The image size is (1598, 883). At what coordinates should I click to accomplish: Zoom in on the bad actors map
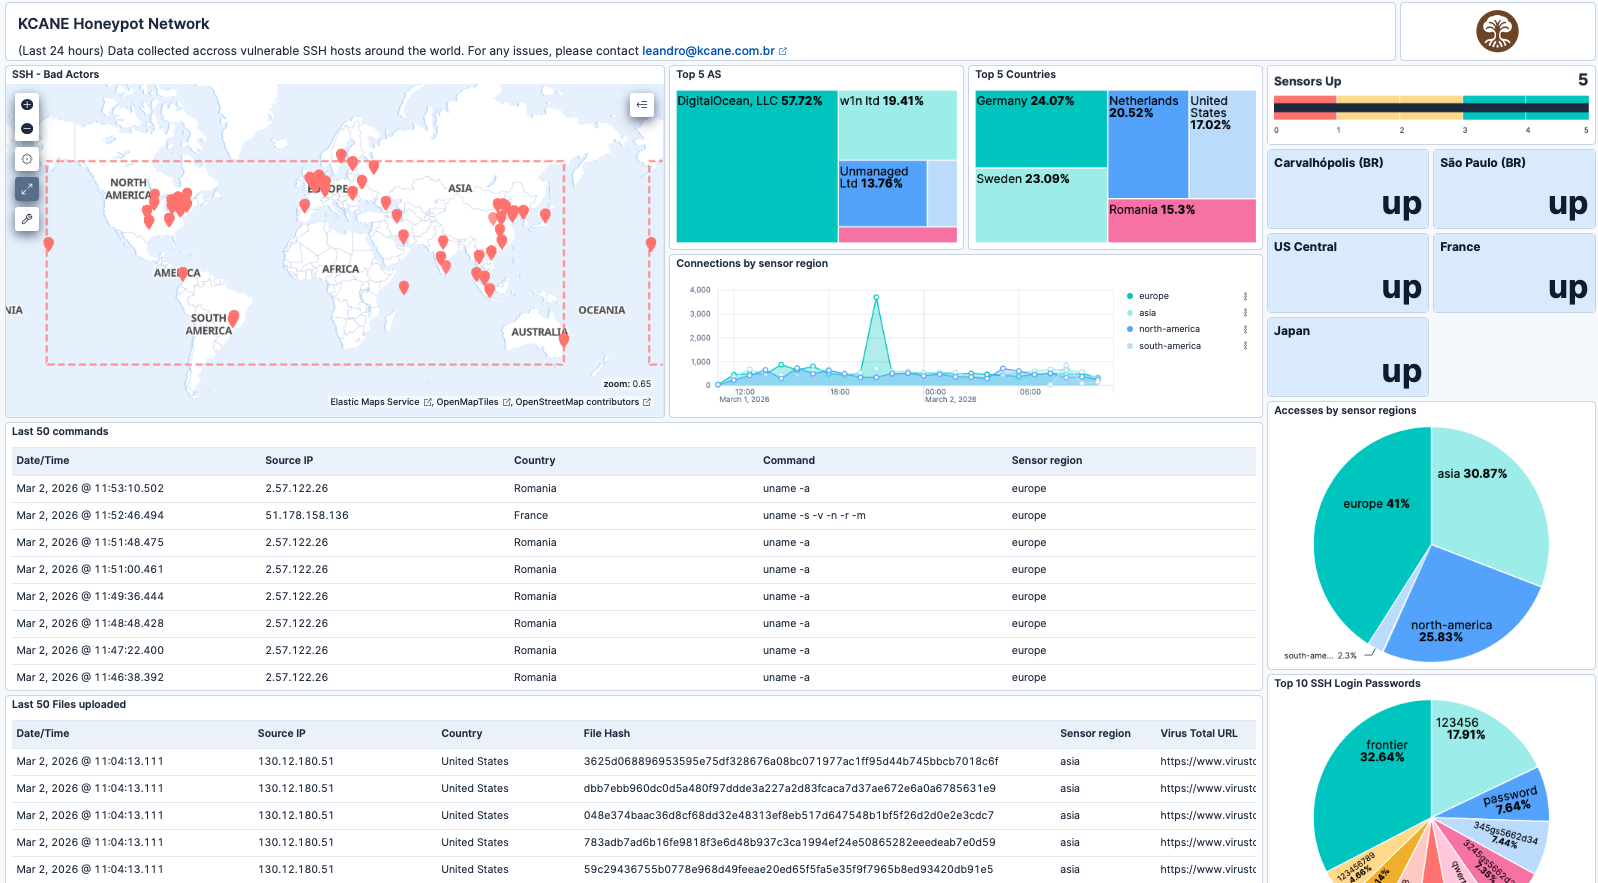pyautogui.click(x=27, y=105)
